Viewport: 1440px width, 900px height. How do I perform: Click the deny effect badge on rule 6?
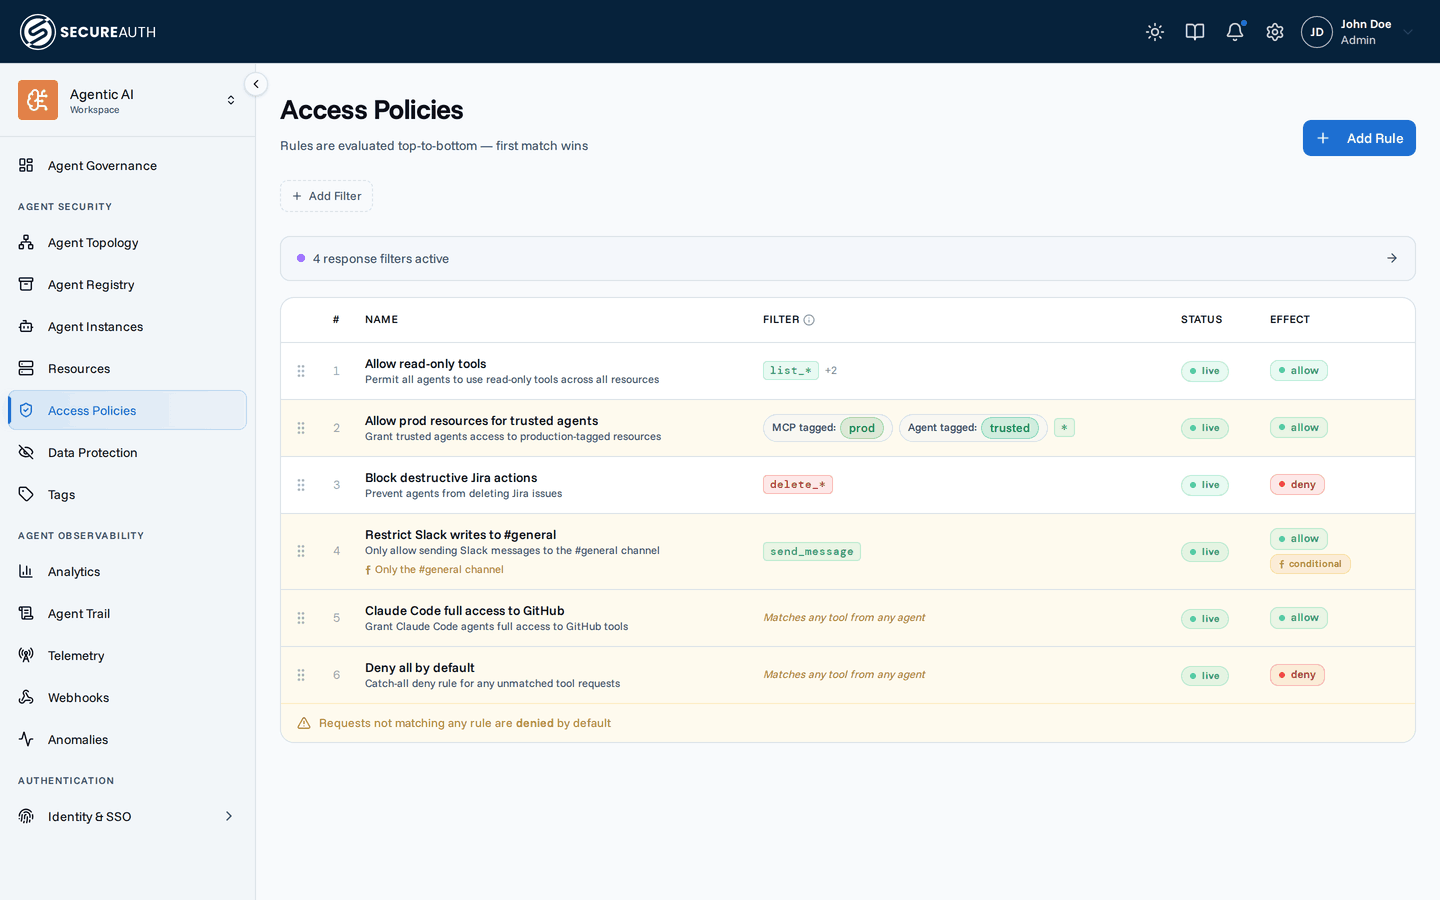click(x=1297, y=675)
